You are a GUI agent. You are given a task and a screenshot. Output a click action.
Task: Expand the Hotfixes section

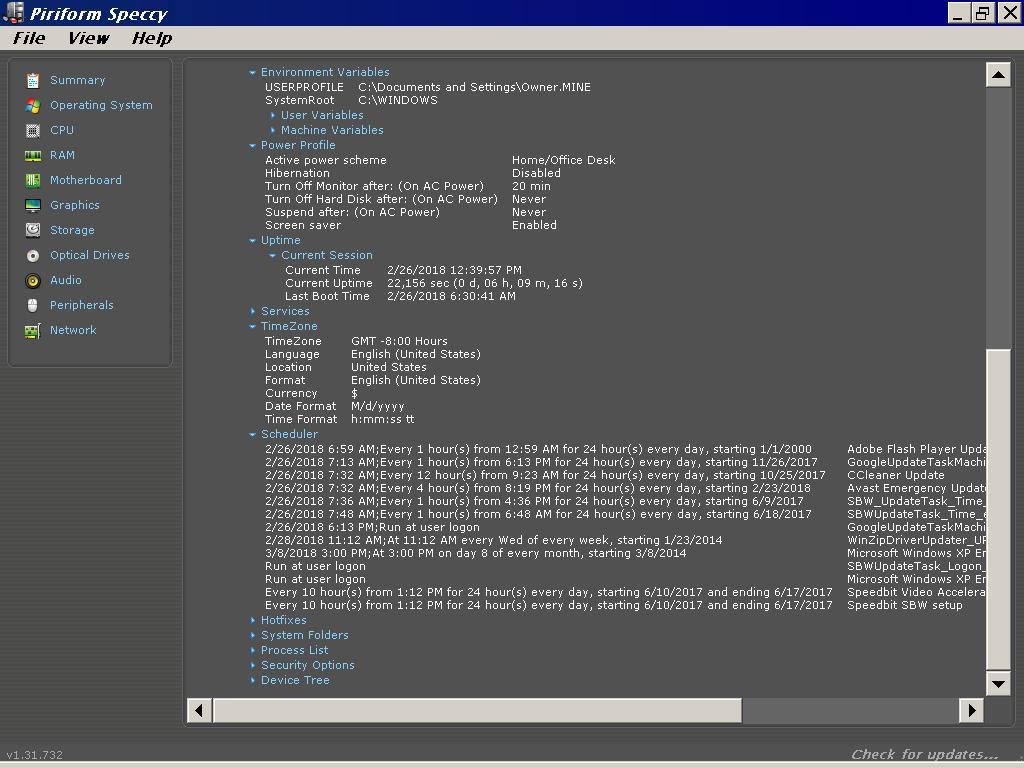pyautogui.click(x=252, y=620)
